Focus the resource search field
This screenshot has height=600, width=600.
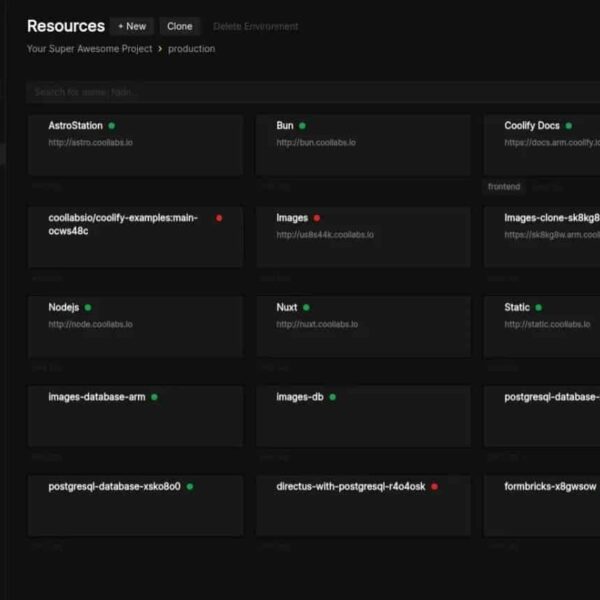(x=313, y=92)
